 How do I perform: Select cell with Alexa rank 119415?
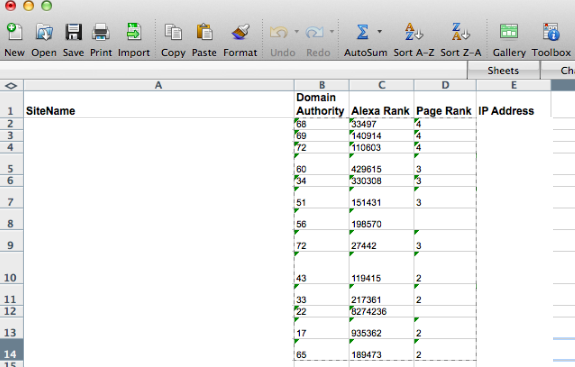tap(381, 268)
